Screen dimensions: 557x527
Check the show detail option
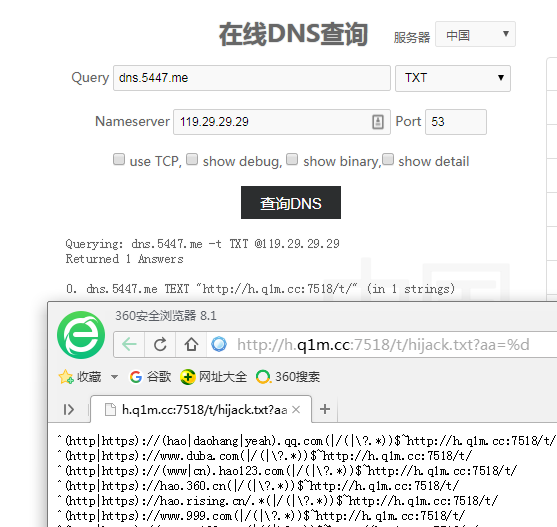388,159
